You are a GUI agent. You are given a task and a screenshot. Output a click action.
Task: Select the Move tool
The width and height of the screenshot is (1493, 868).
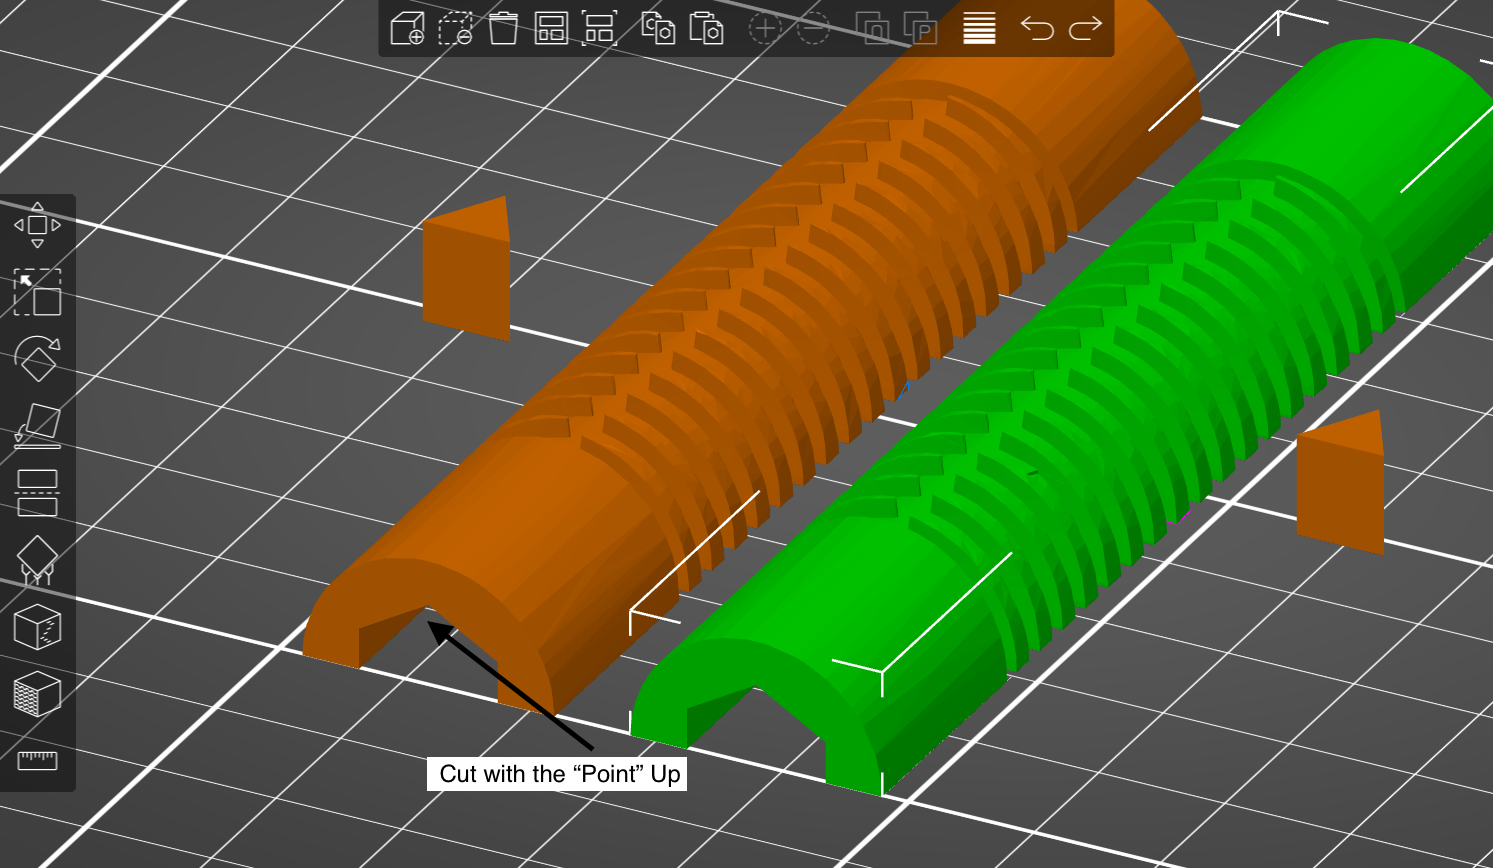coord(37,225)
